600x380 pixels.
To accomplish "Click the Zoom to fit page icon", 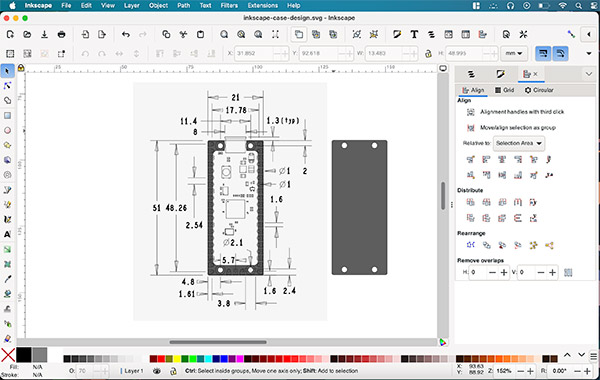I will coord(258,34).
